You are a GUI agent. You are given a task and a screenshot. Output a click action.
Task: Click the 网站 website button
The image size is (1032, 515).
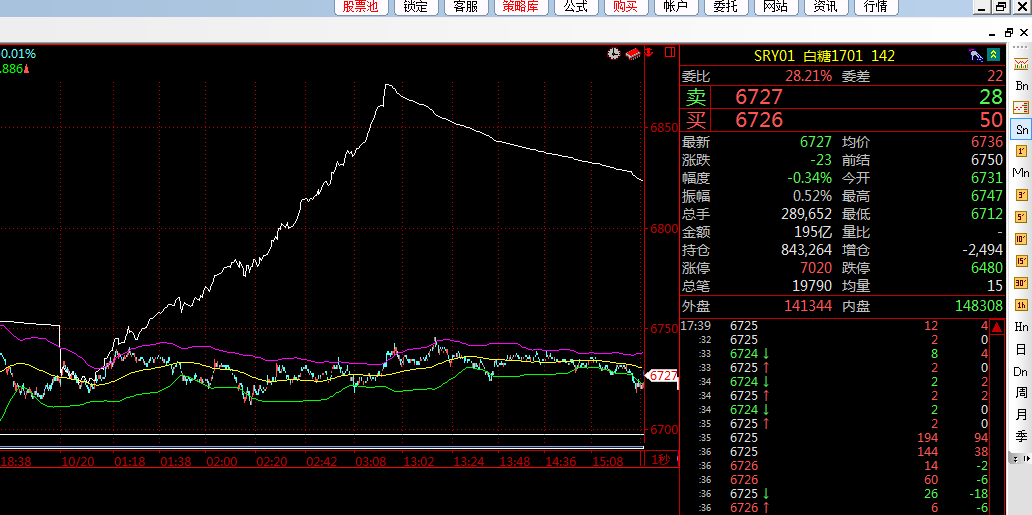click(x=776, y=7)
